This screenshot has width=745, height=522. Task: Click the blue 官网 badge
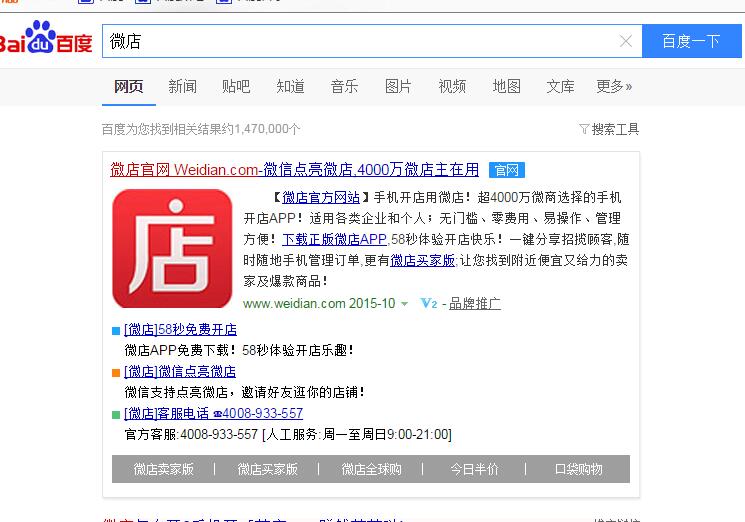click(x=507, y=170)
